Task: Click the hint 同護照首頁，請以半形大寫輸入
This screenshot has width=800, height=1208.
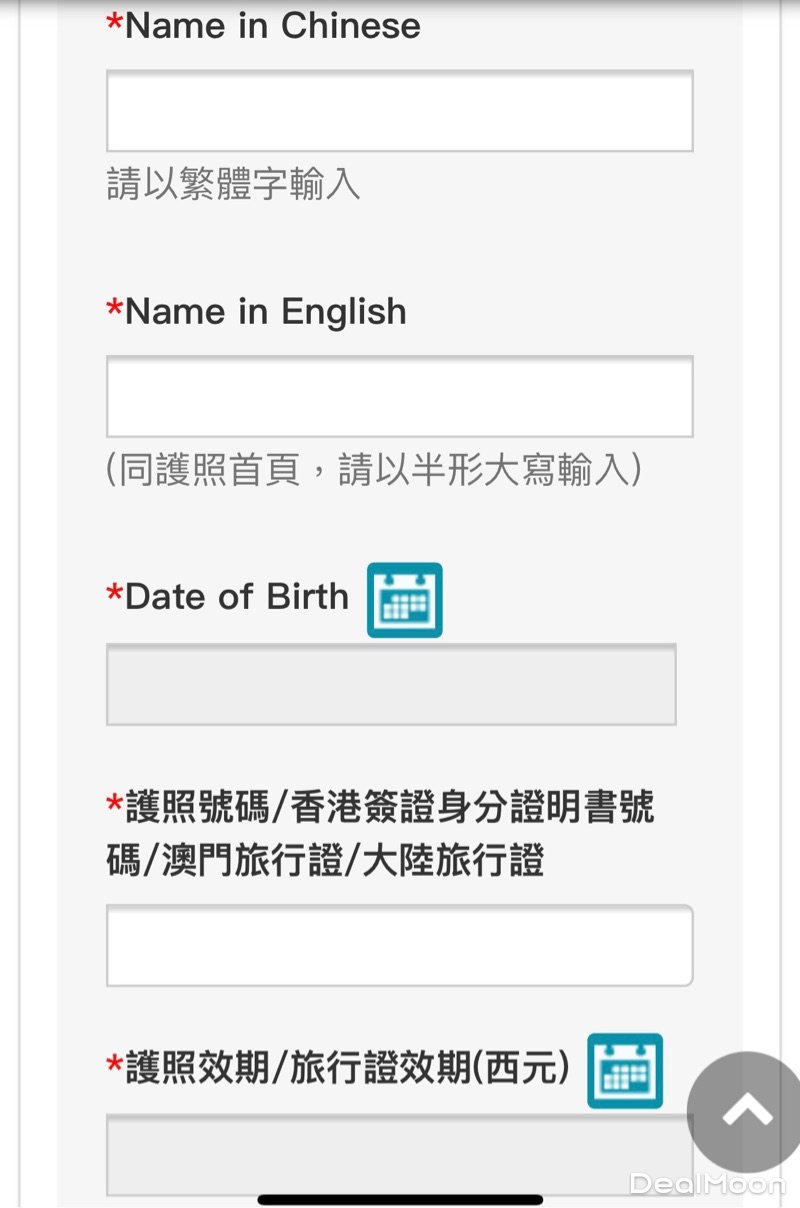Action: pyautogui.click(x=373, y=470)
